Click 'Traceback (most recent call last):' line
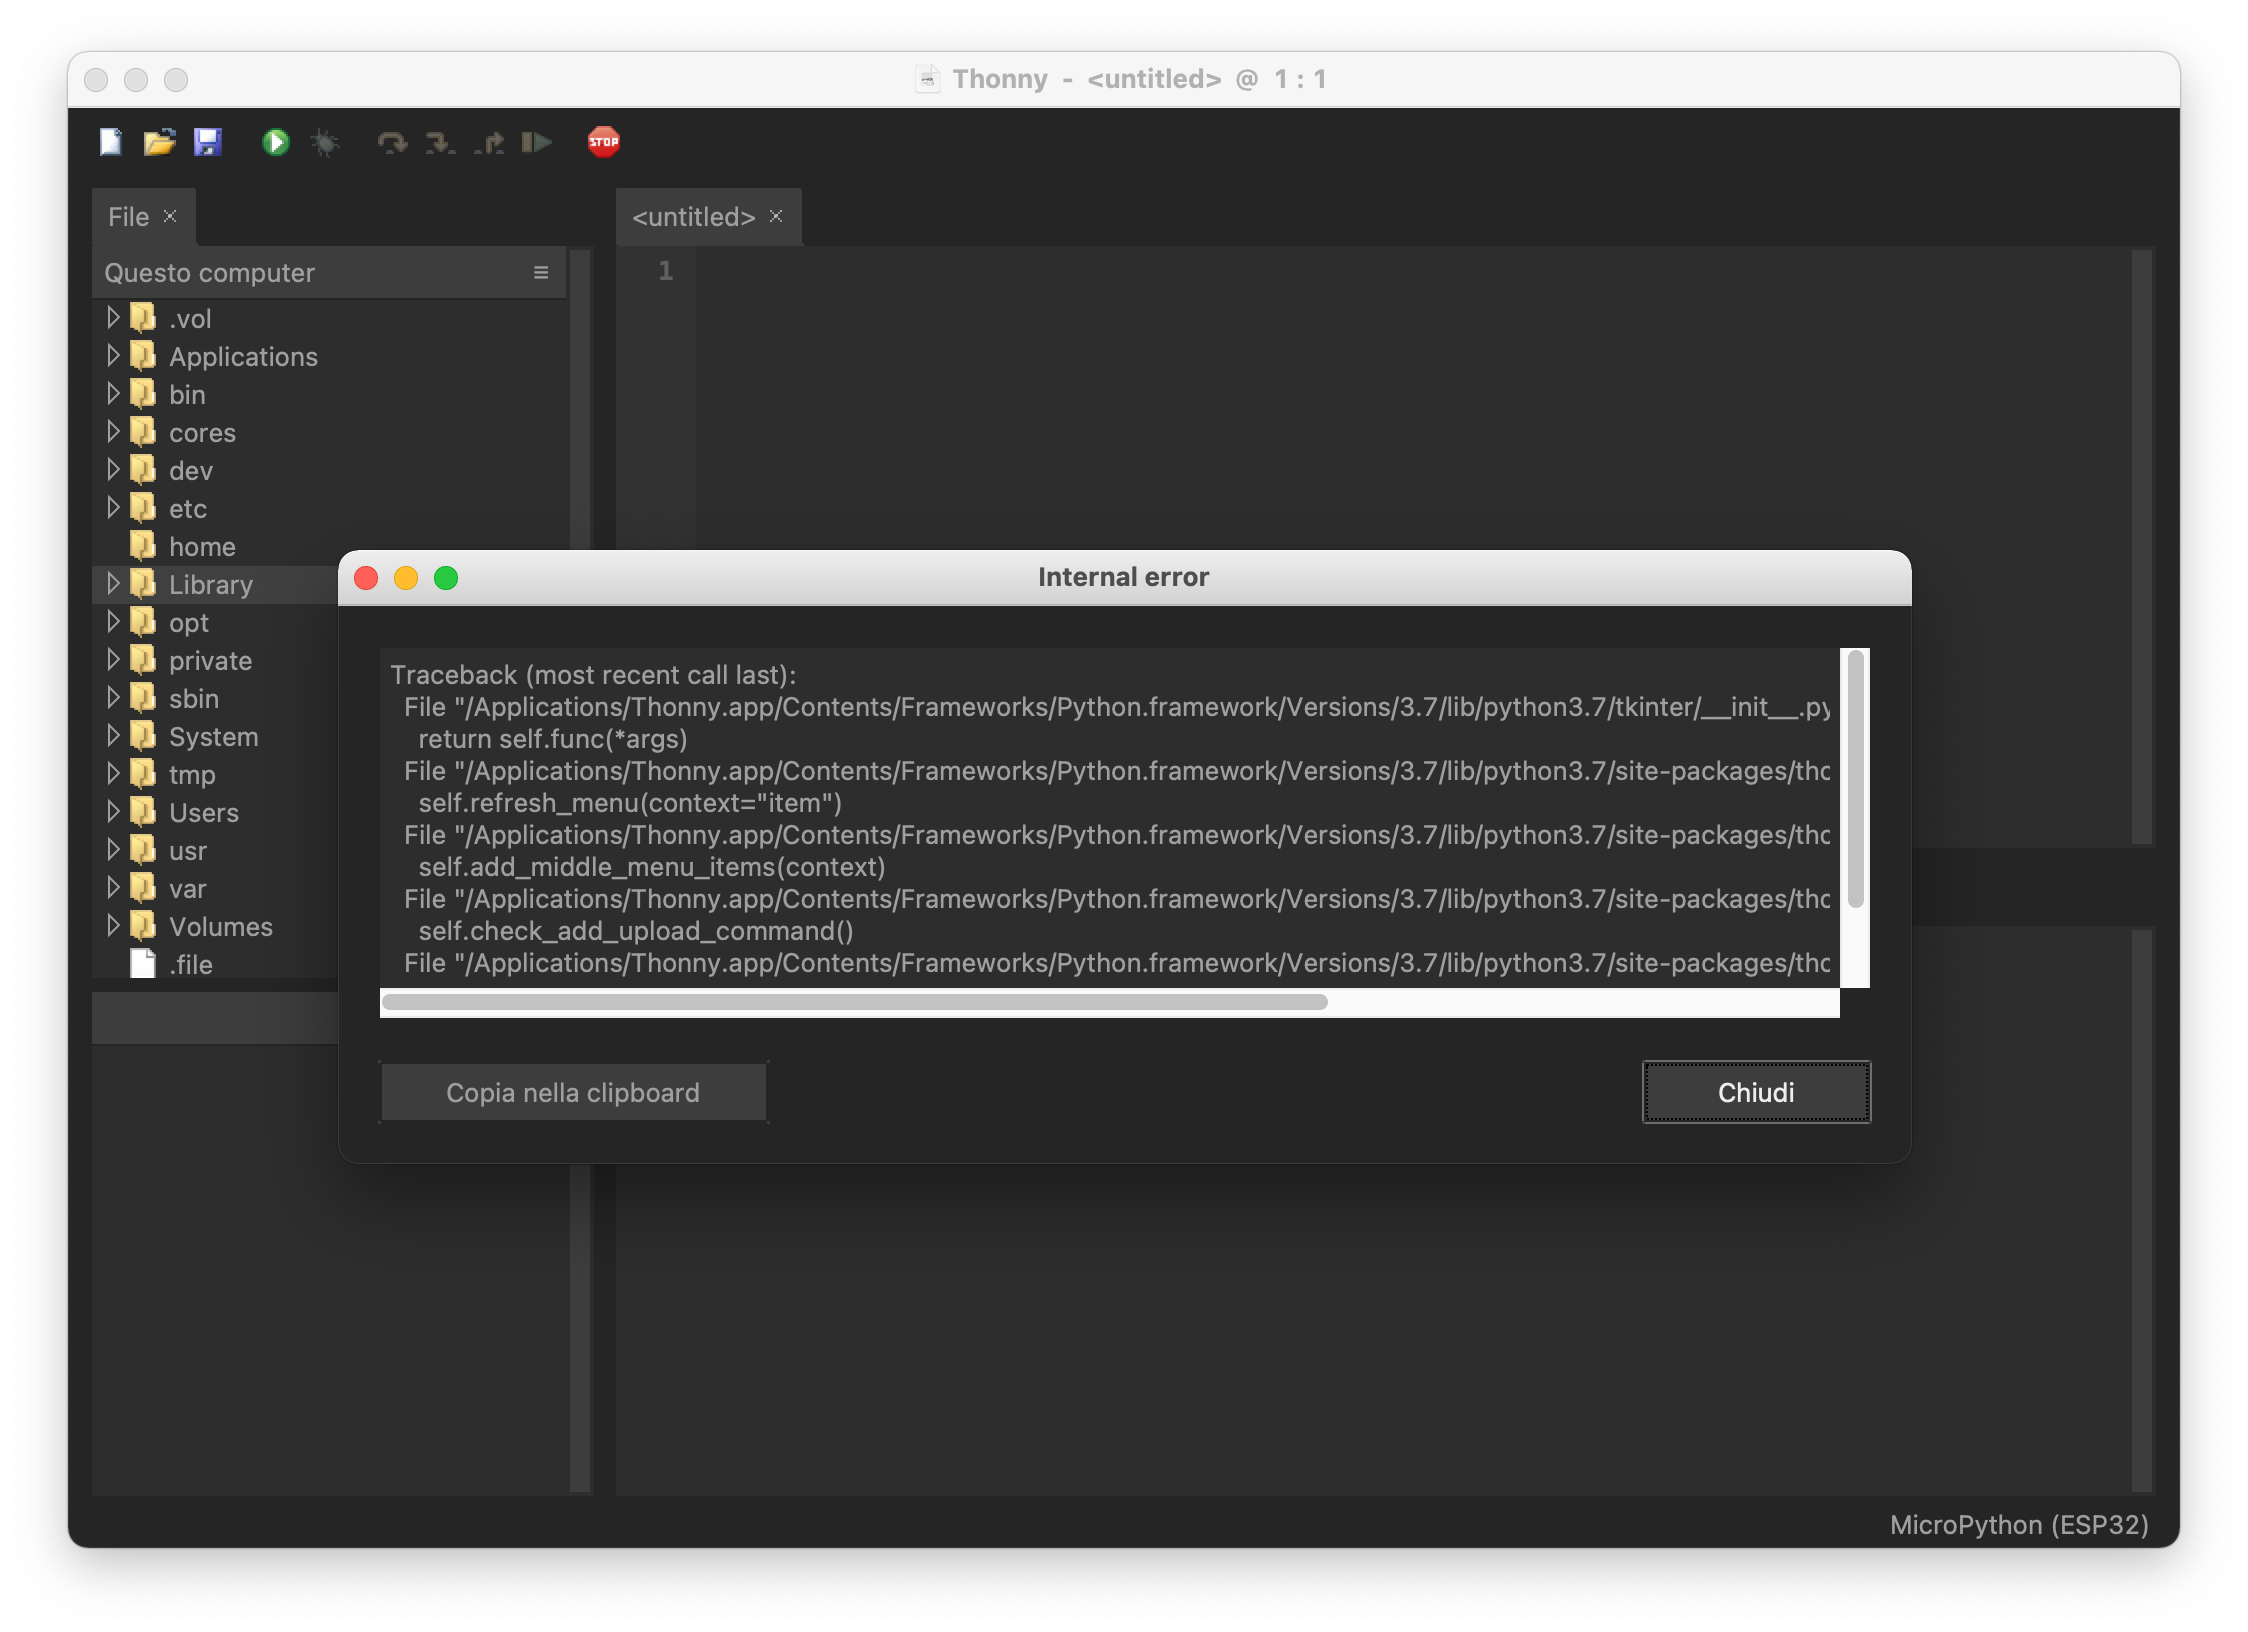This screenshot has width=2248, height=1632. 593,675
